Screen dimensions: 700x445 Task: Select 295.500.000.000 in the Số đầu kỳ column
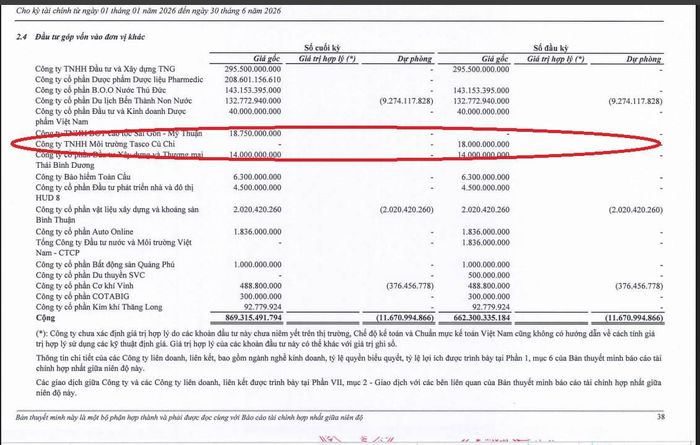point(481,69)
